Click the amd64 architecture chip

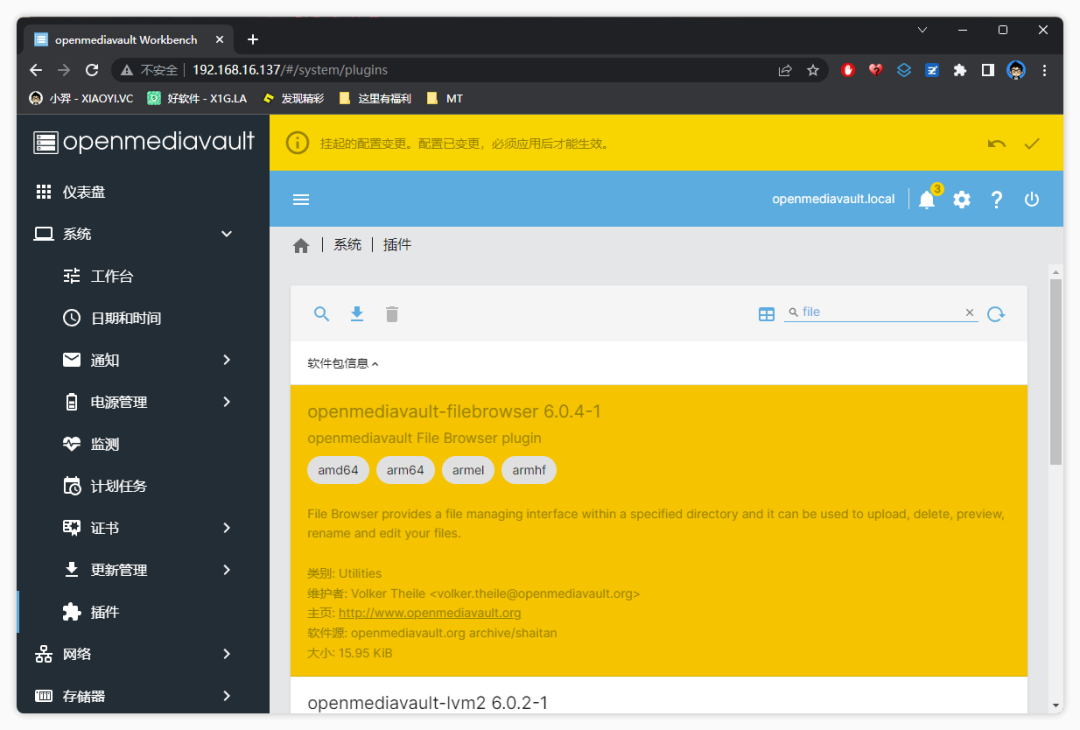338,470
